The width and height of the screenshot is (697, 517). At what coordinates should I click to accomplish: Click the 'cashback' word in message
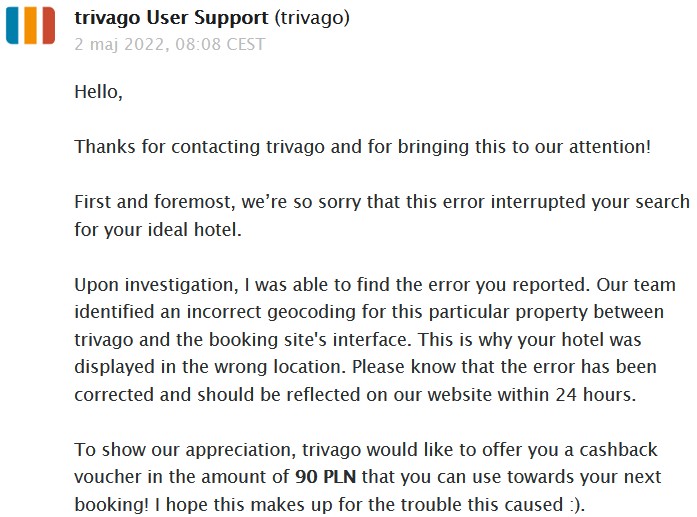click(x=618, y=449)
